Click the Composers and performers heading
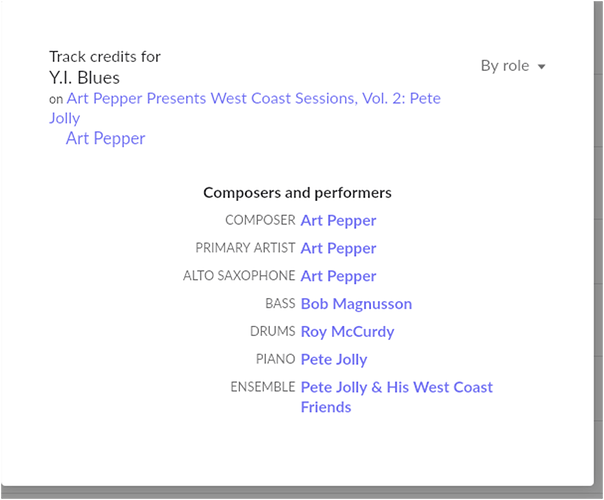604x500 pixels. click(x=297, y=193)
